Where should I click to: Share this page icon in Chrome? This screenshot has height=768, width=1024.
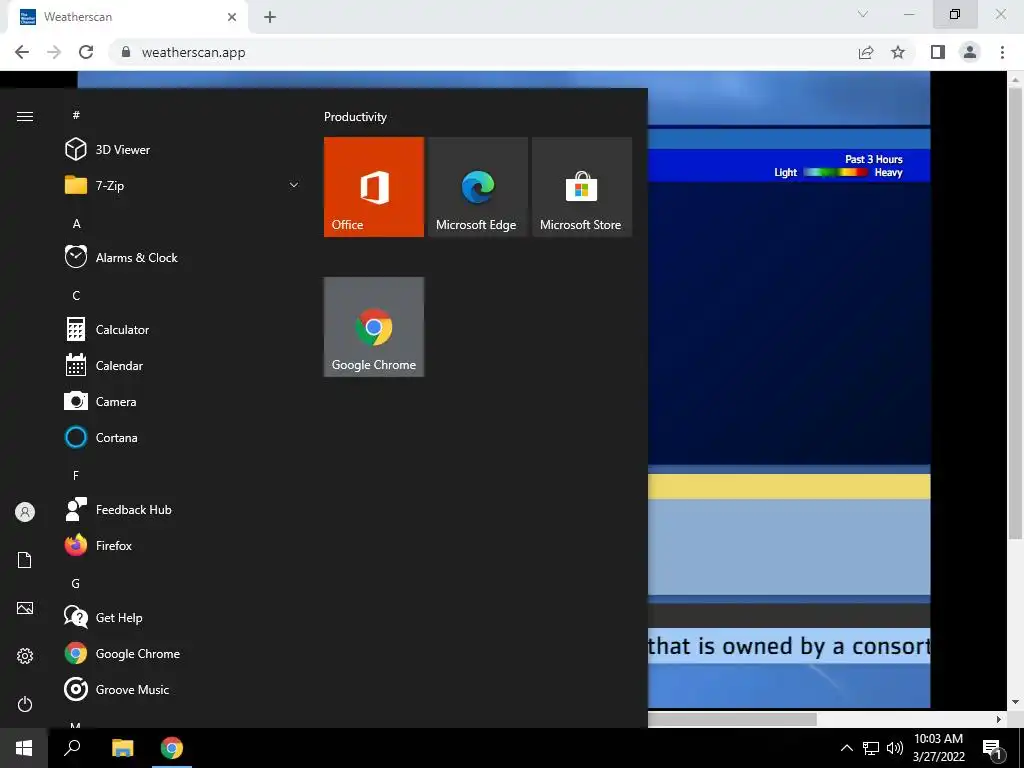(866, 52)
